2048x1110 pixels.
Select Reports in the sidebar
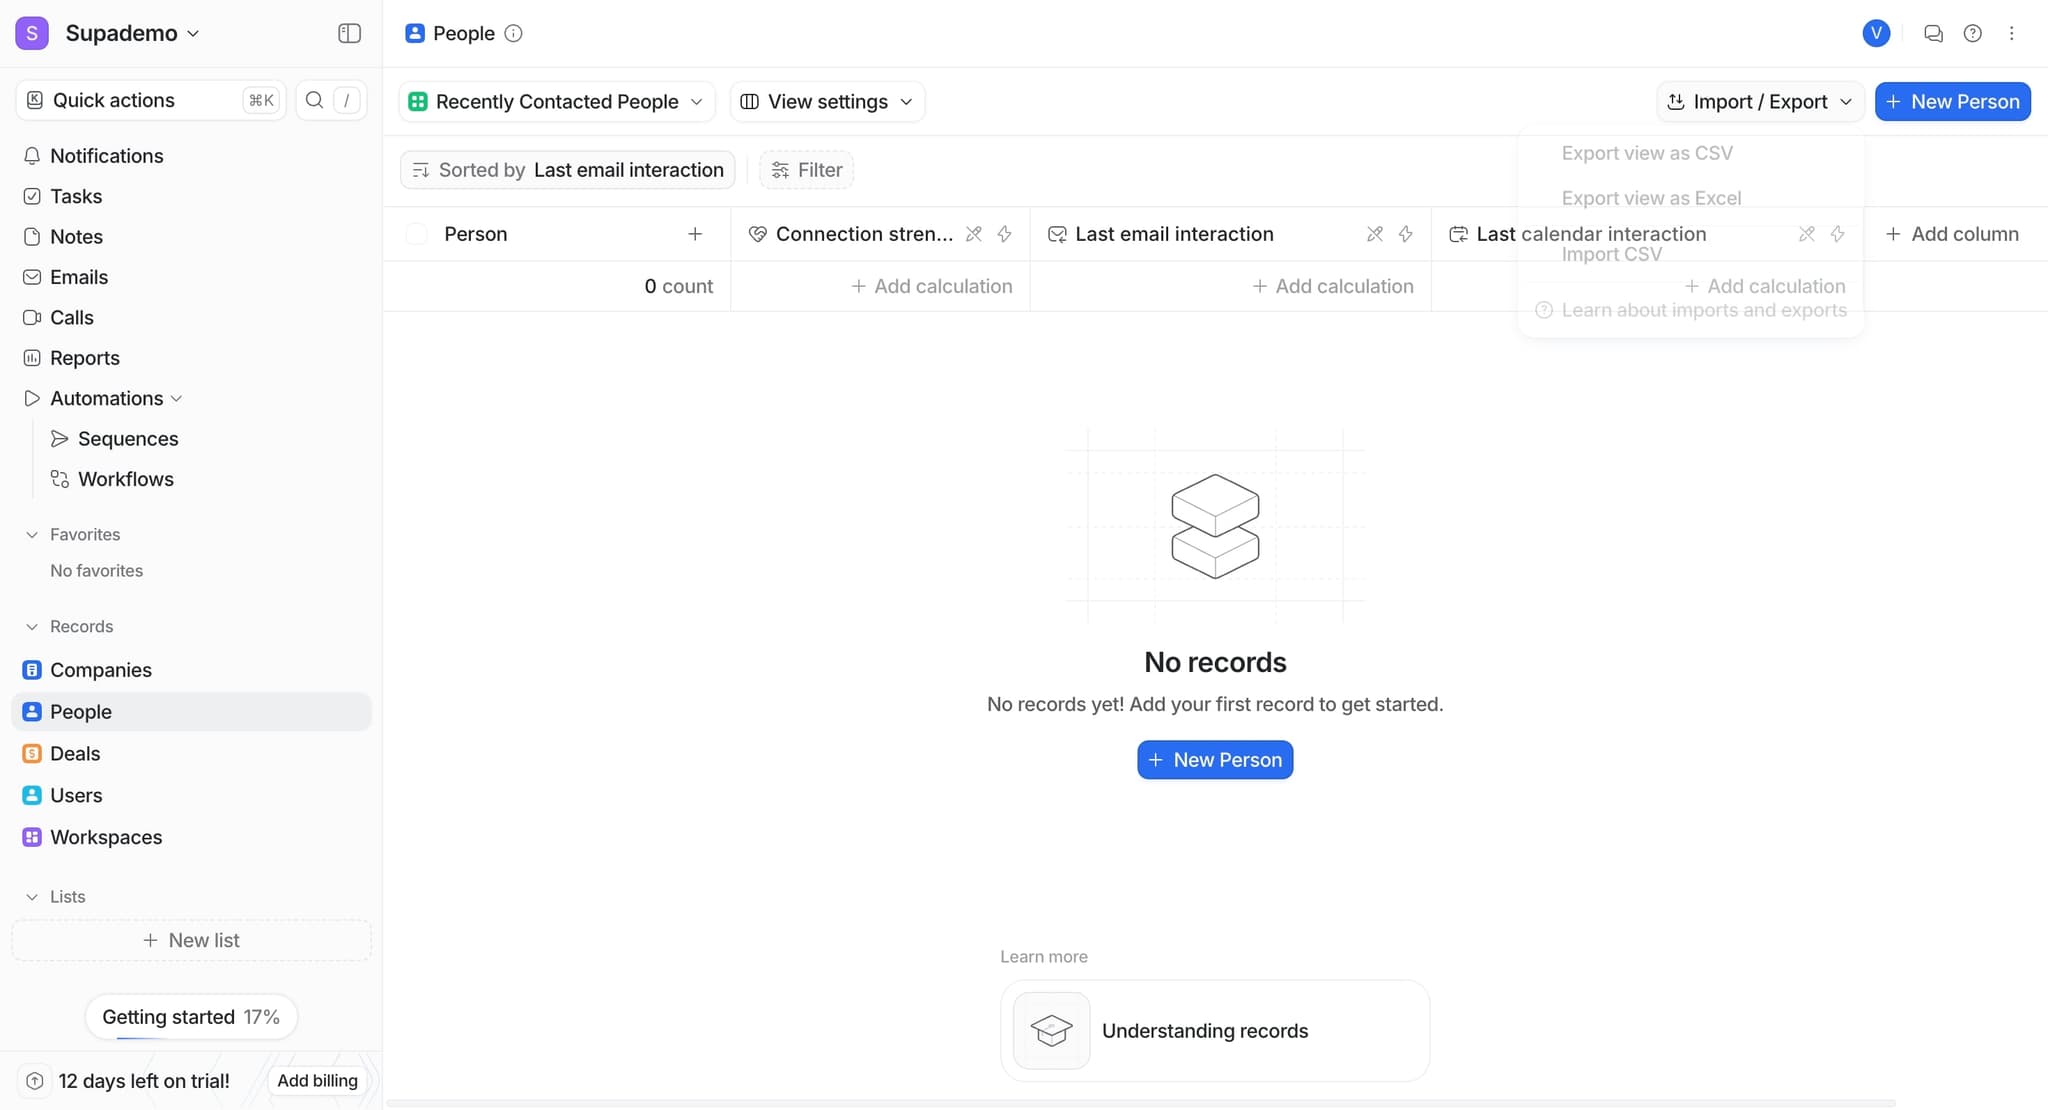pyautogui.click(x=85, y=357)
